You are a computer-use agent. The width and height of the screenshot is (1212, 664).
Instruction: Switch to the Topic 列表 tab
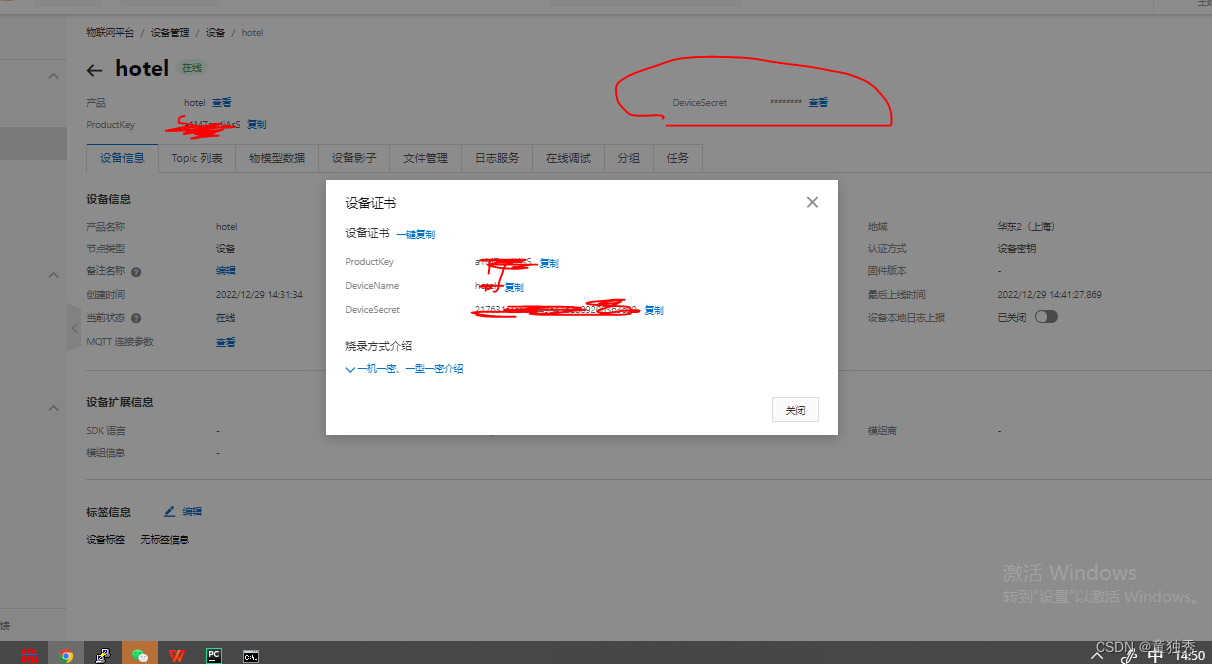(196, 158)
